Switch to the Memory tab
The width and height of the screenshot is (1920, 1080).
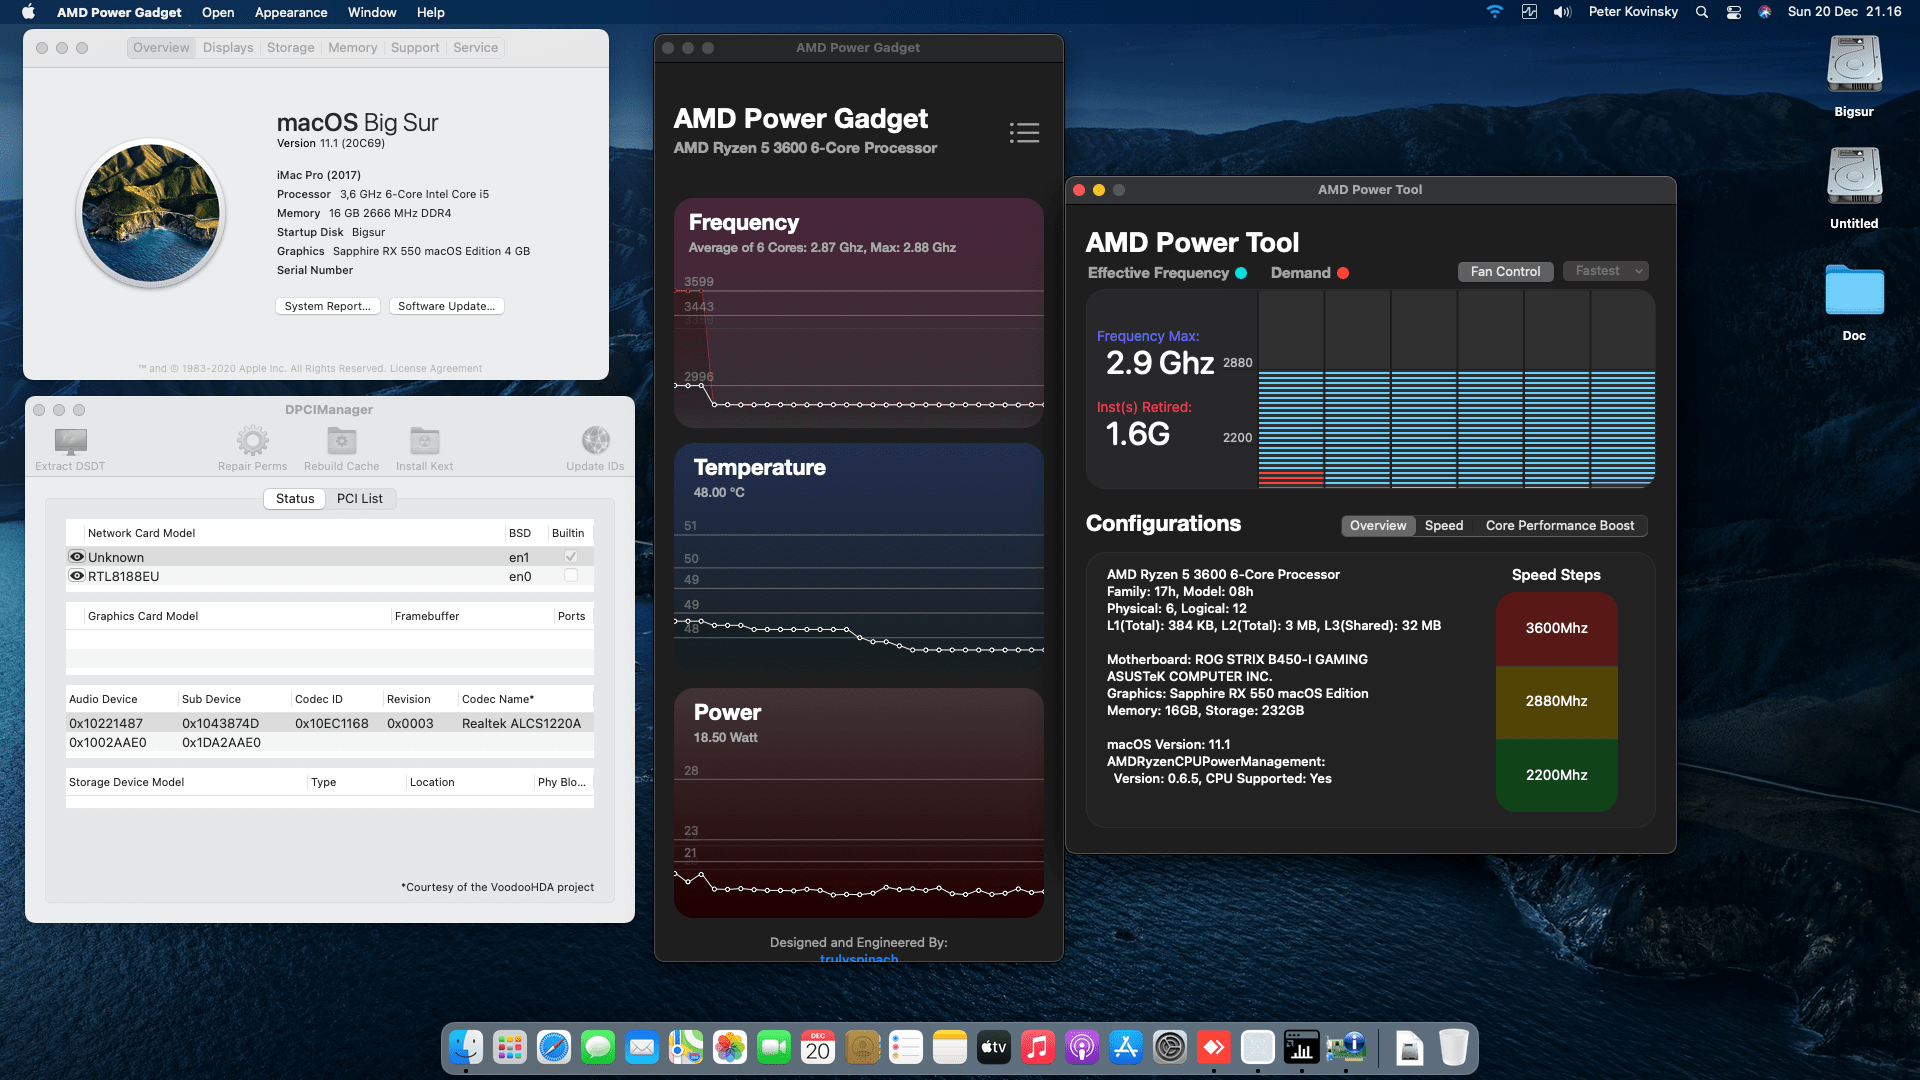click(x=353, y=48)
